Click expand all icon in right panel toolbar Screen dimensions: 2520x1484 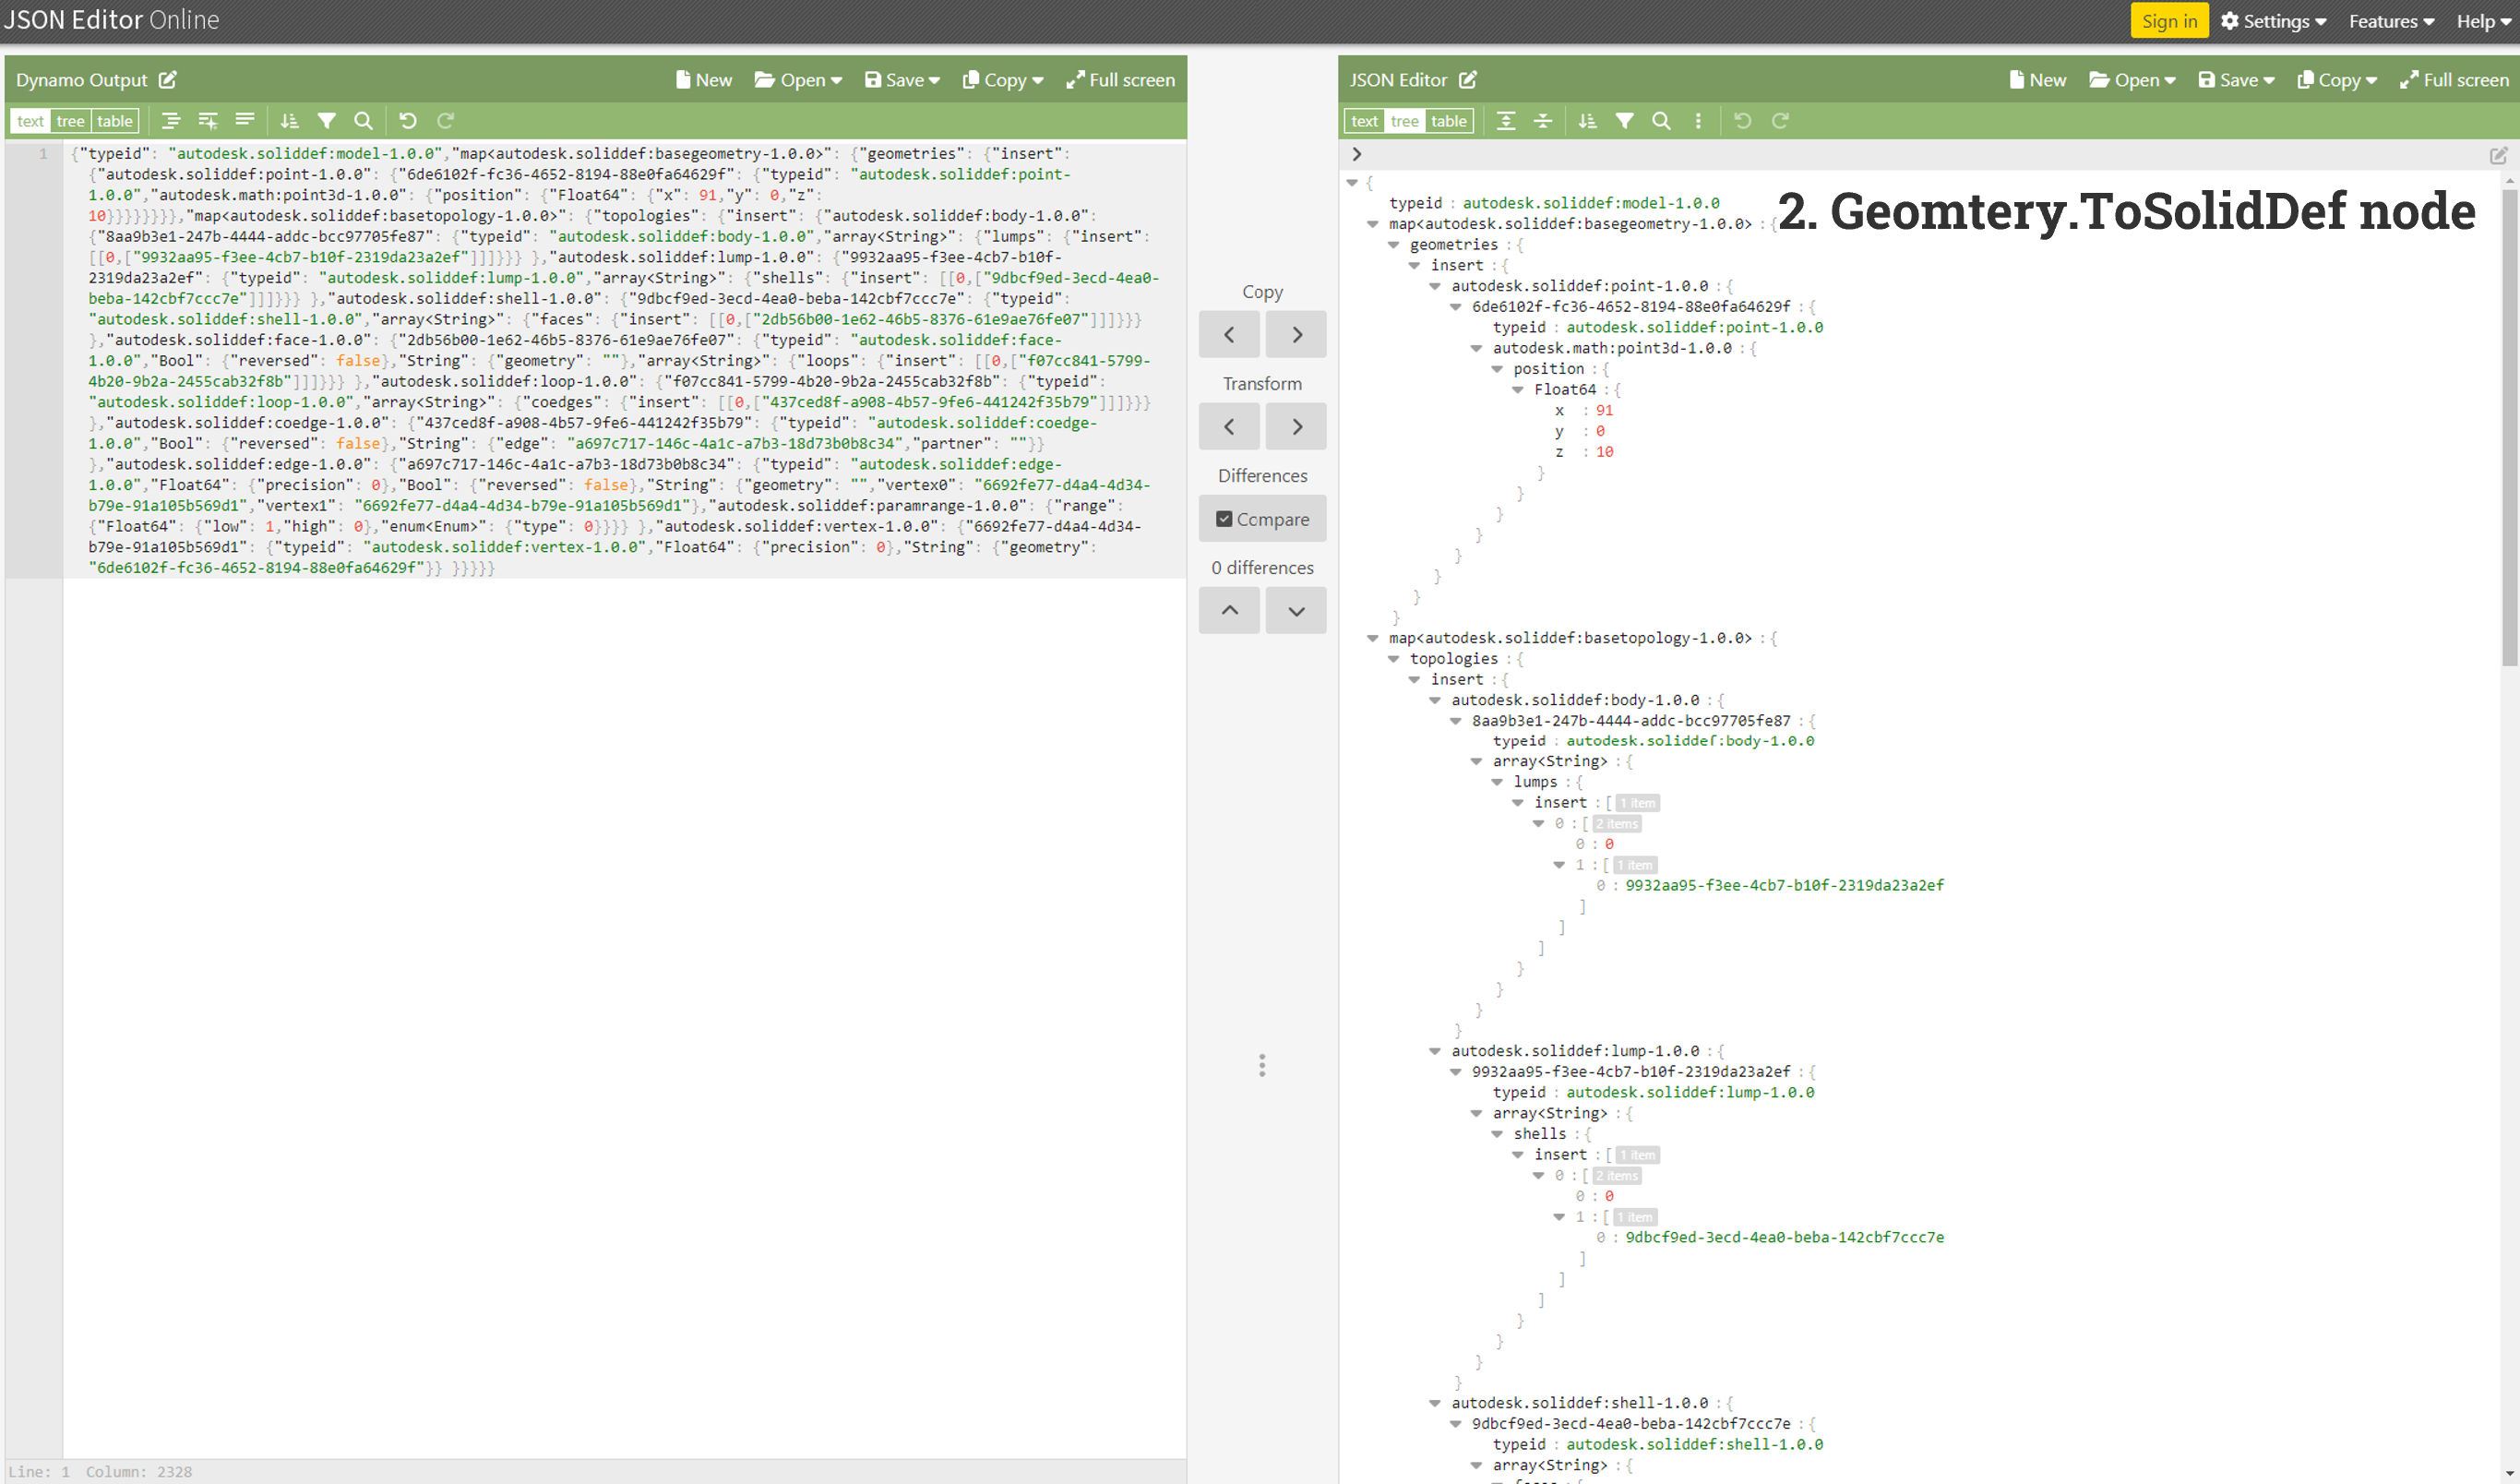pyautogui.click(x=1505, y=121)
